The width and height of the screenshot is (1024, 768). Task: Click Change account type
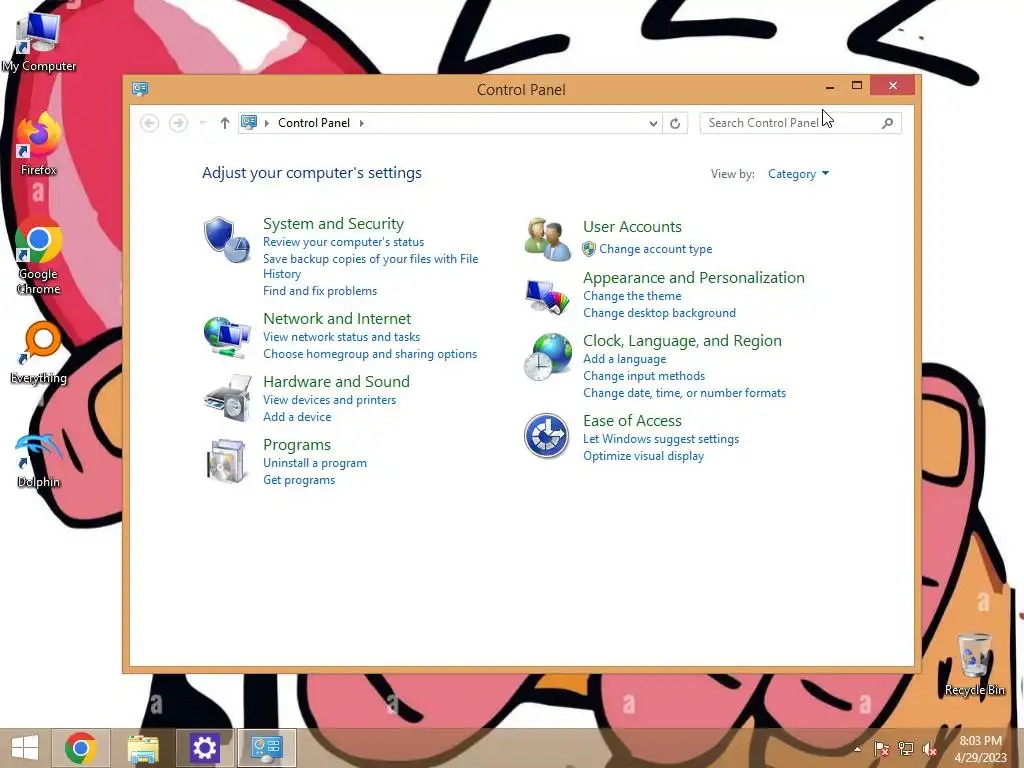[656, 249]
